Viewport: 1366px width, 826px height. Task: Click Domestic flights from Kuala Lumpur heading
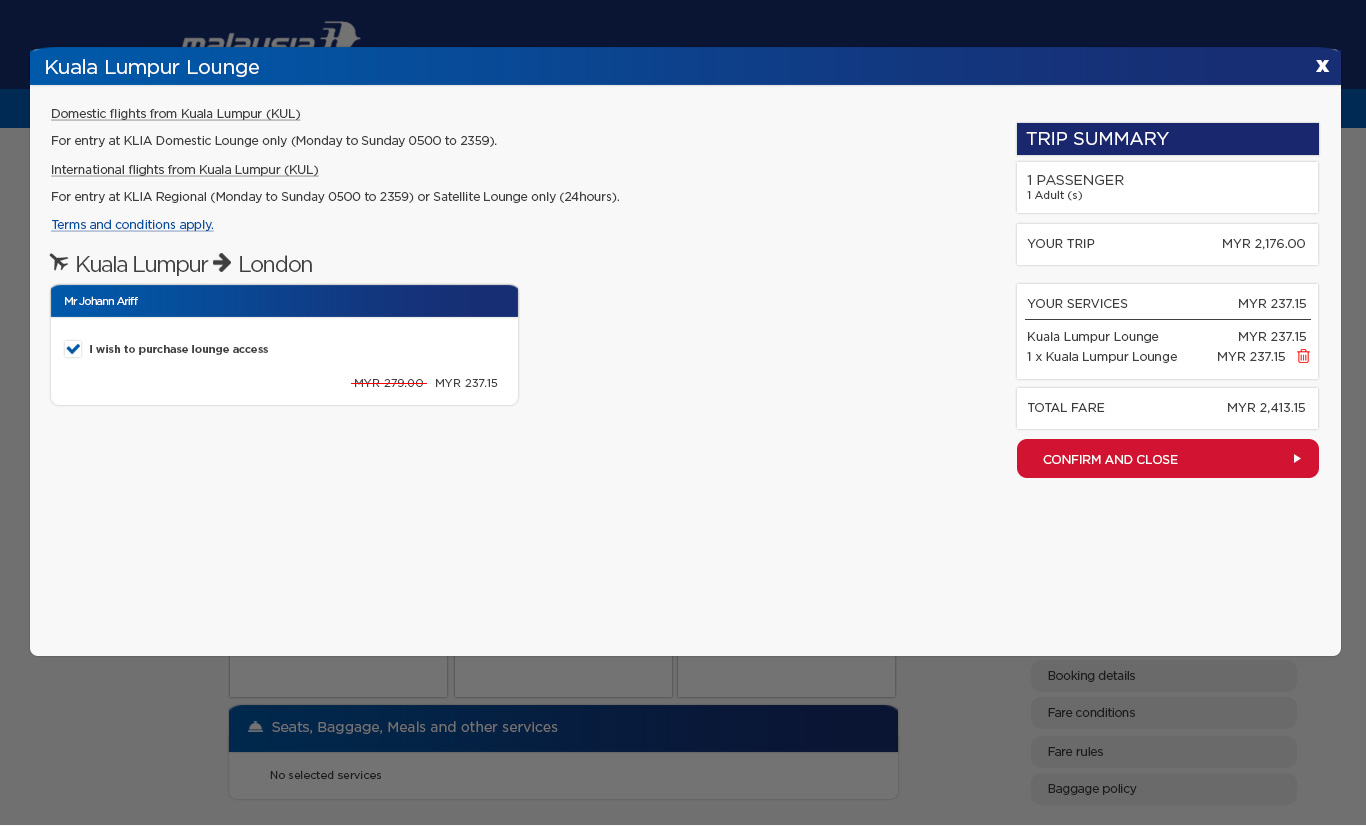pos(176,114)
